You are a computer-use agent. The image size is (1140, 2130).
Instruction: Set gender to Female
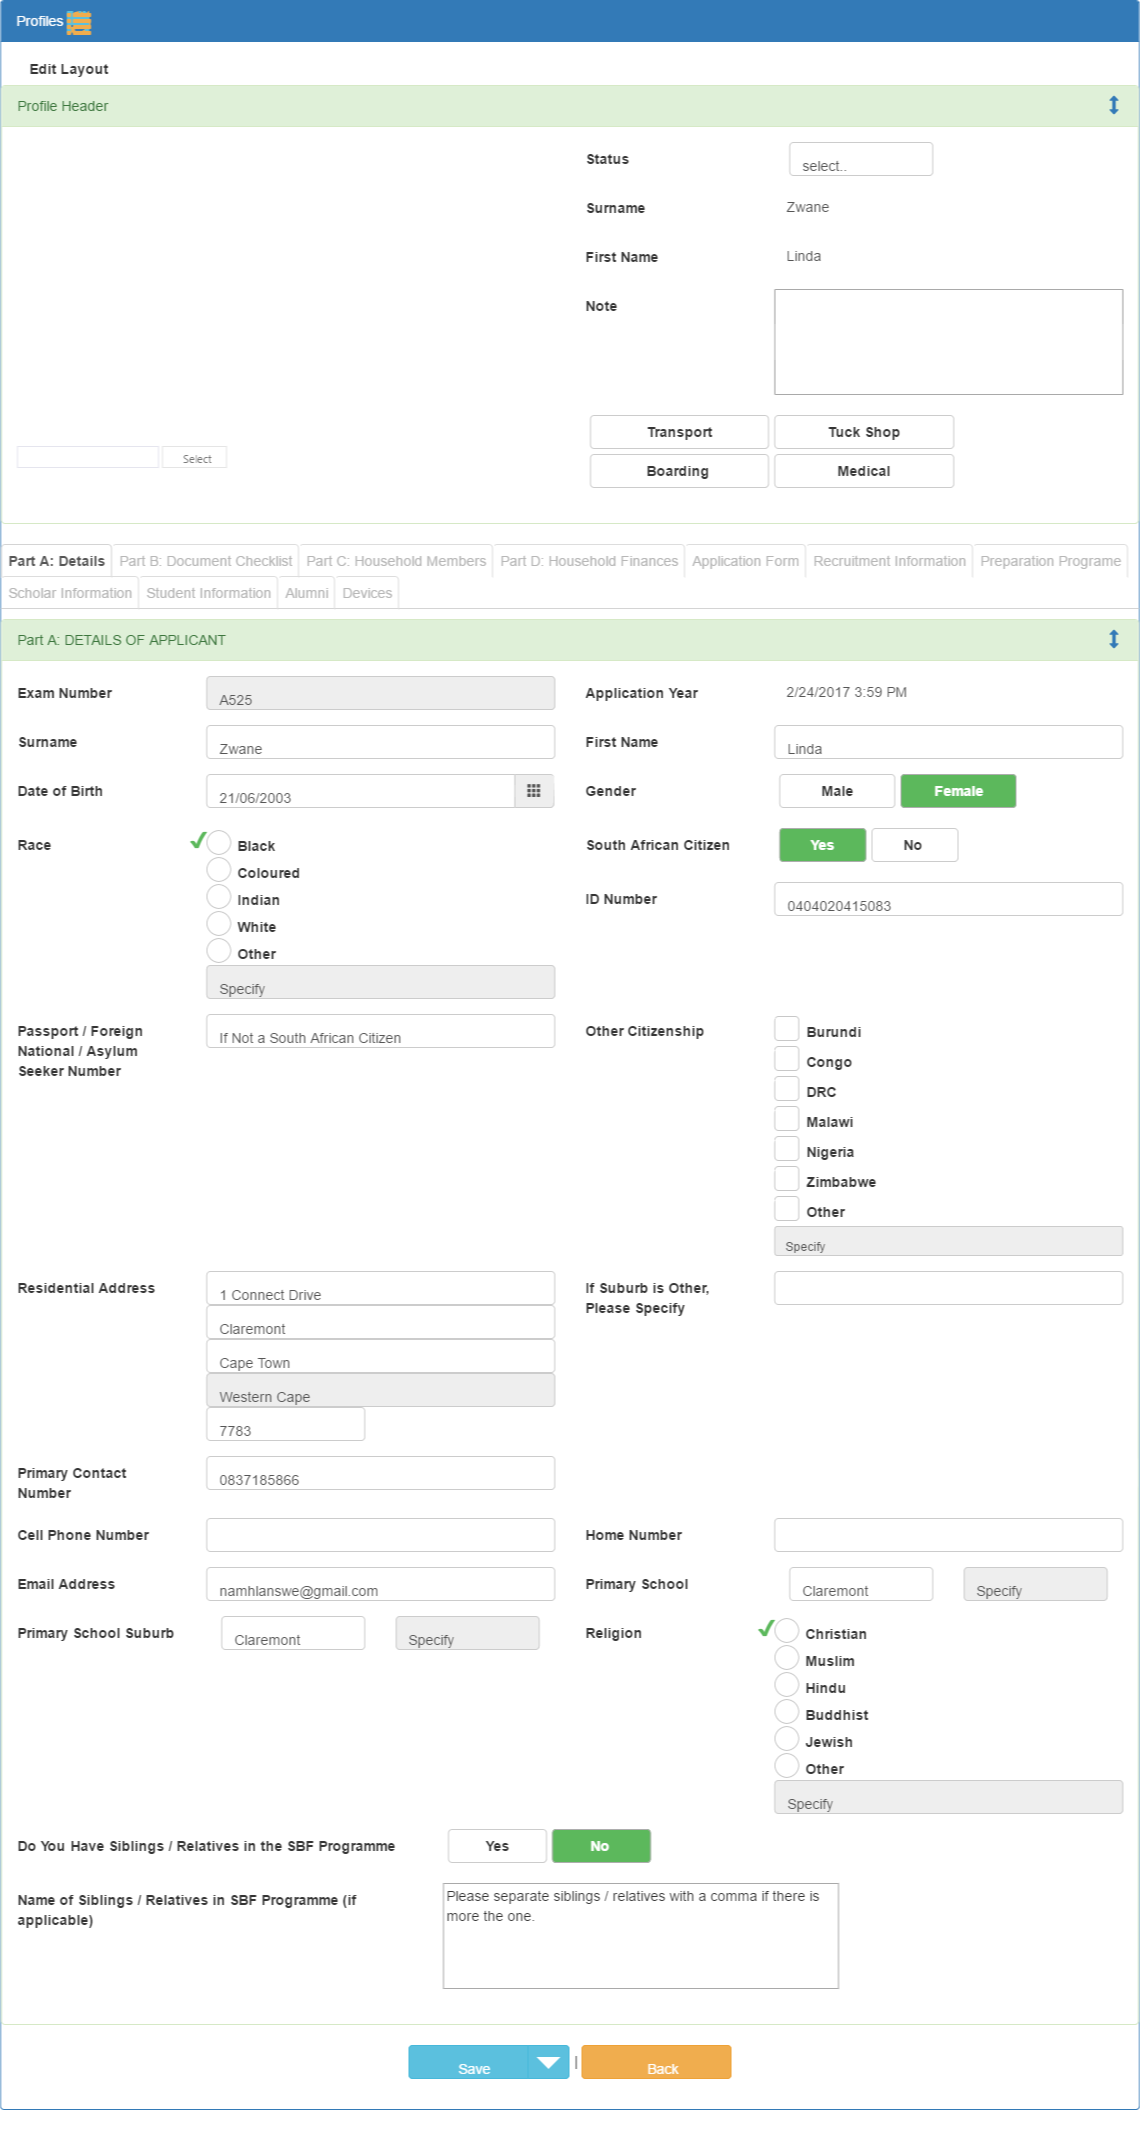958,791
